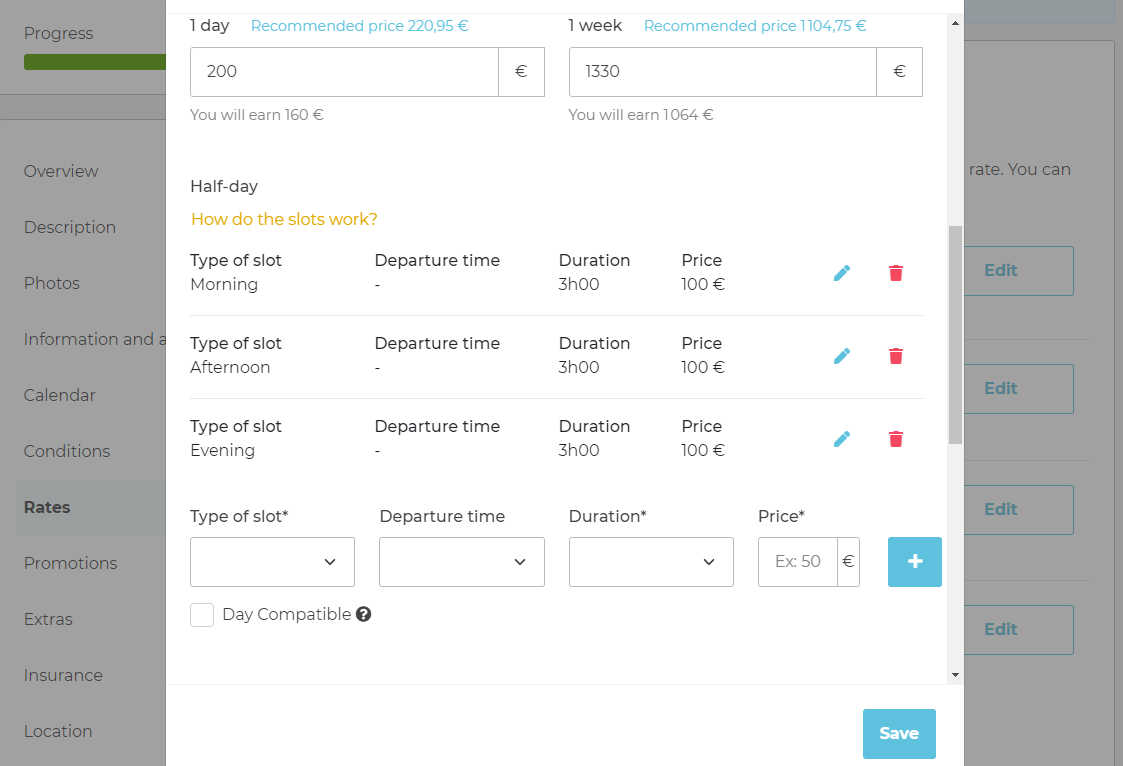Delete the Afternoon half-day slot
Screen dimensions: 1123x766
(896, 355)
